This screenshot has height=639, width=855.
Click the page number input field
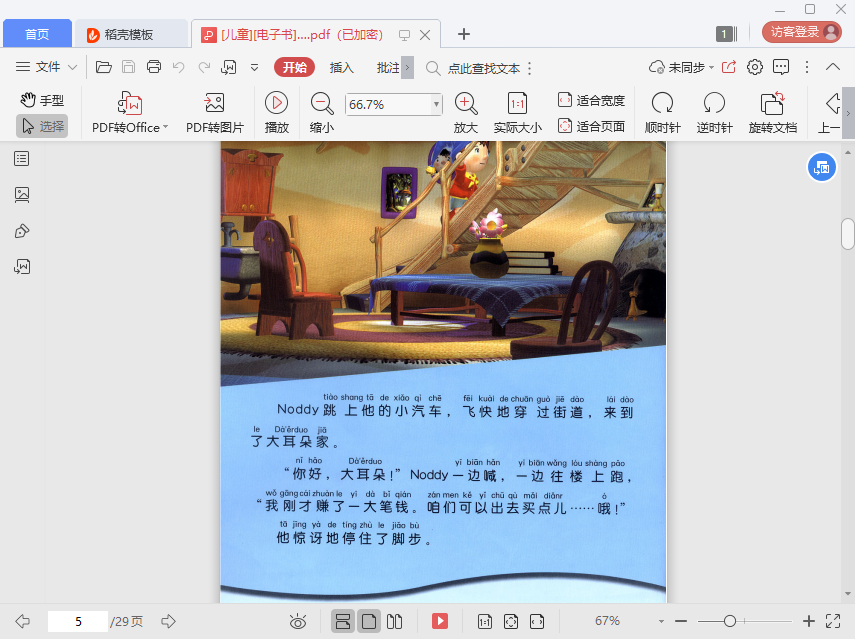pos(78,621)
